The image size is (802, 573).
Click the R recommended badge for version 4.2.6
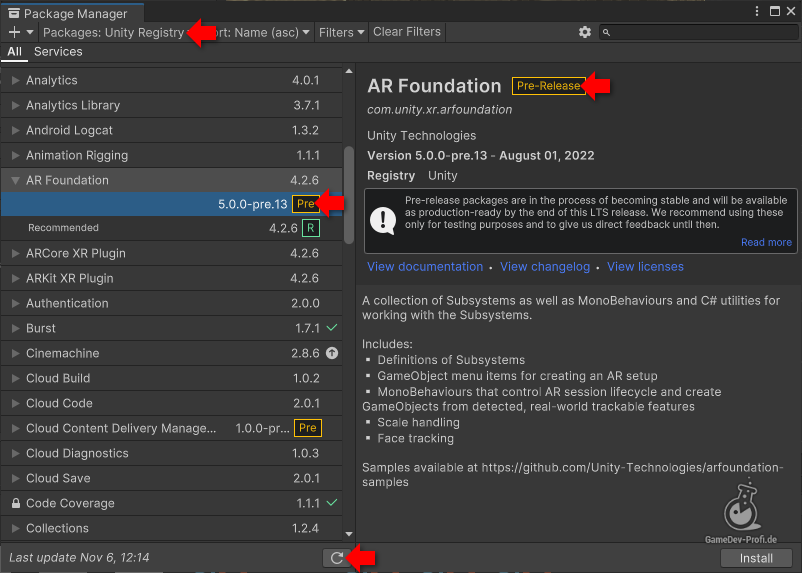tap(311, 228)
